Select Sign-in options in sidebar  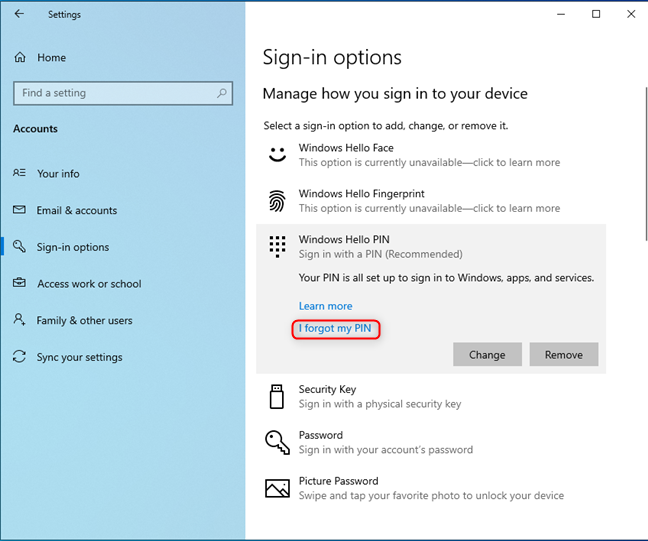[x=73, y=247]
